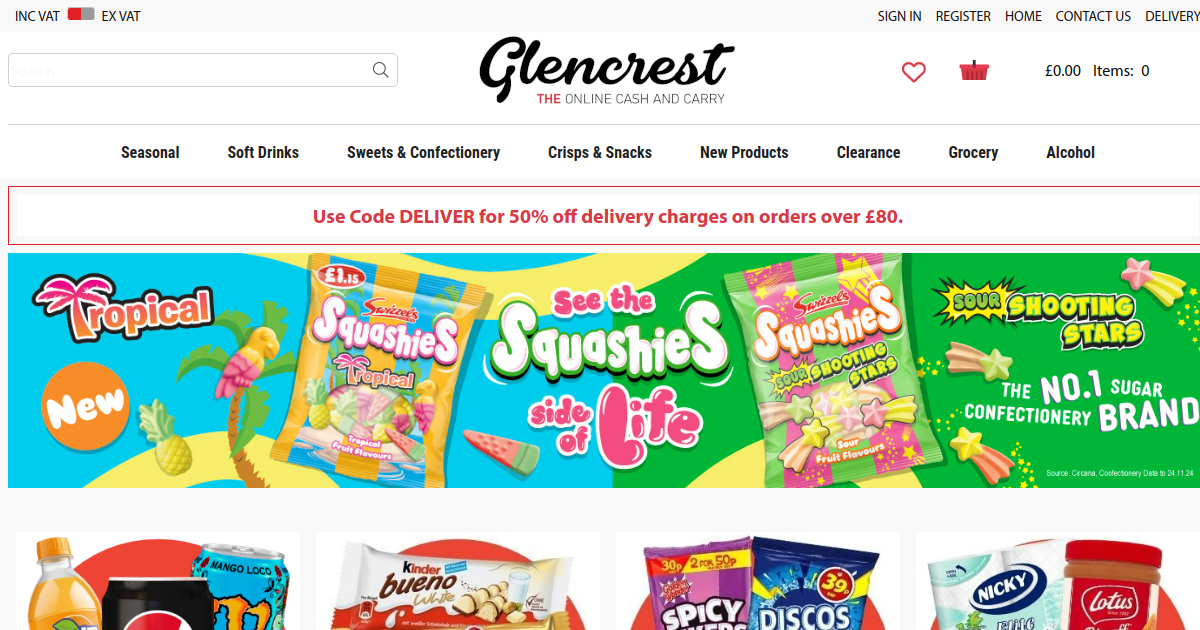
Task: Go to New Products
Action: [x=744, y=152]
